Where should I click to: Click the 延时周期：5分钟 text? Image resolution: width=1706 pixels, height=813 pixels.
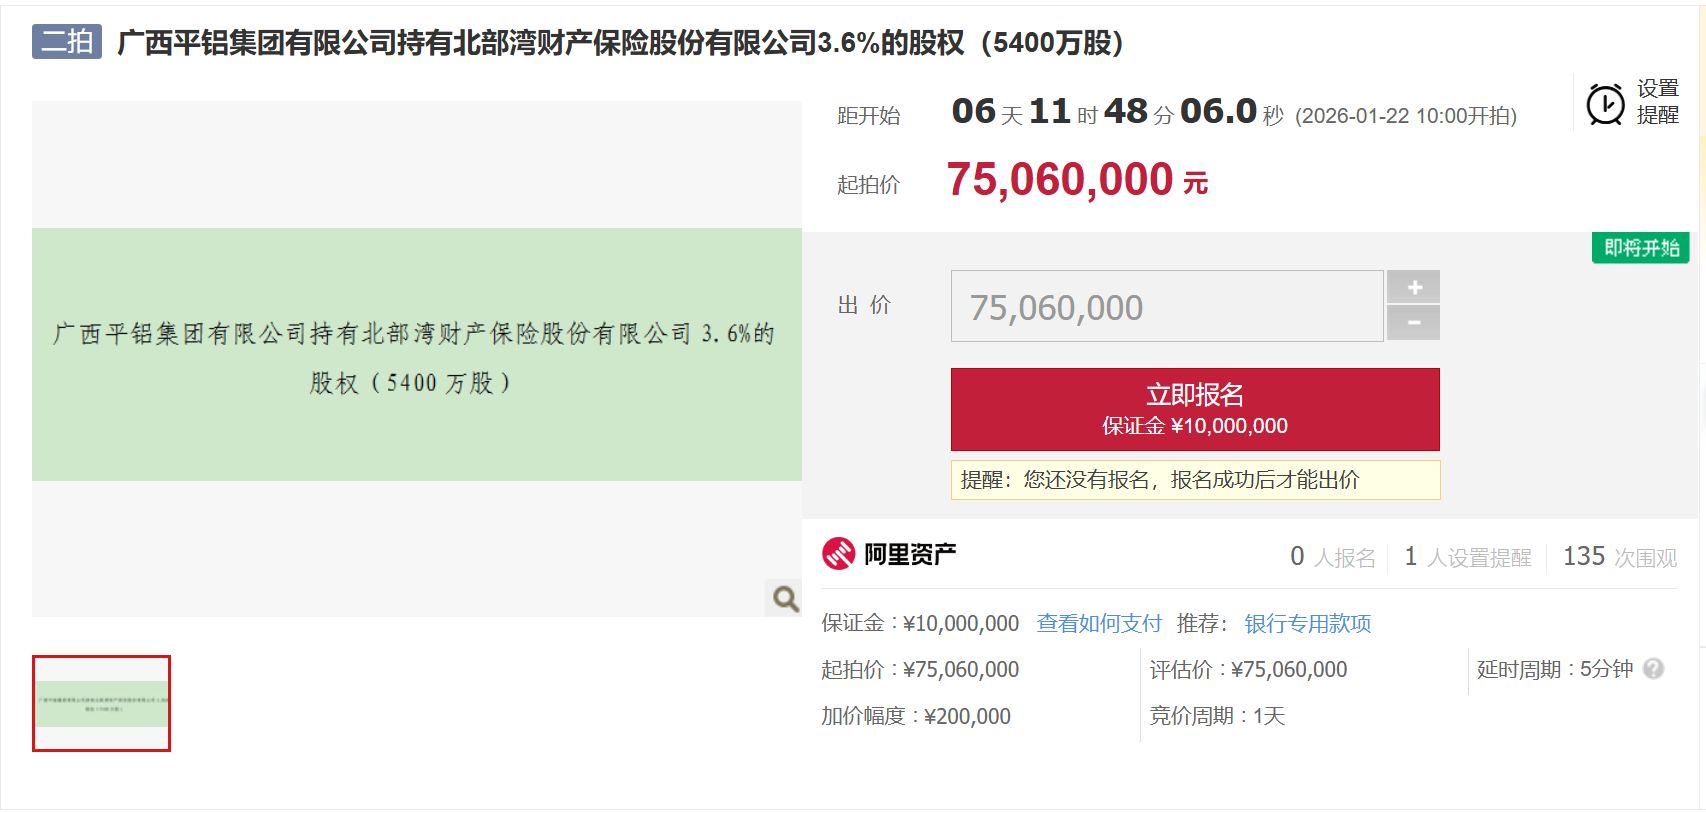[x=1555, y=669]
